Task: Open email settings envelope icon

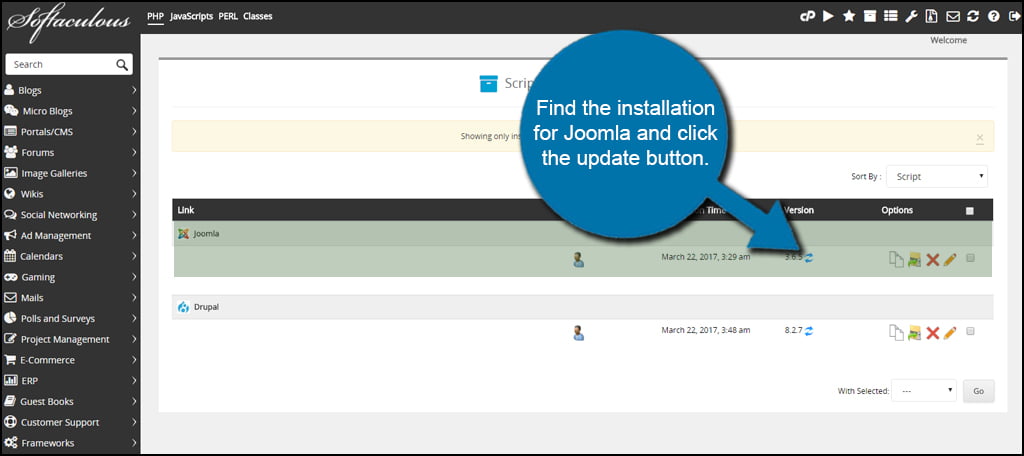Action: [x=953, y=16]
